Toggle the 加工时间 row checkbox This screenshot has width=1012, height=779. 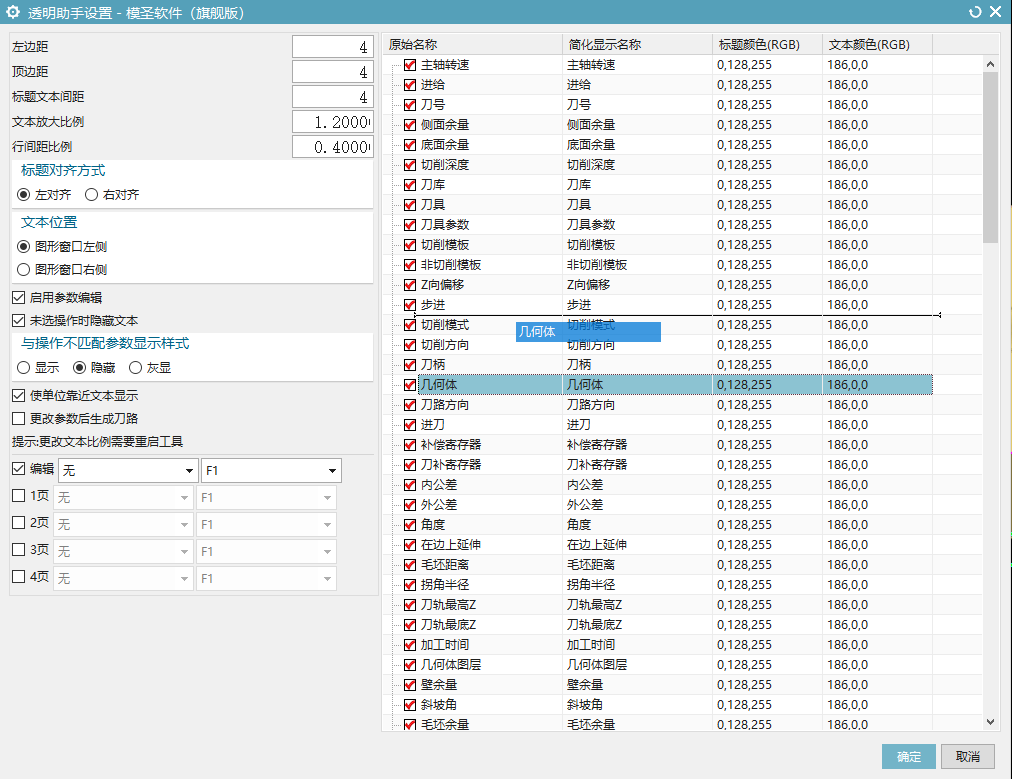pyautogui.click(x=410, y=645)
